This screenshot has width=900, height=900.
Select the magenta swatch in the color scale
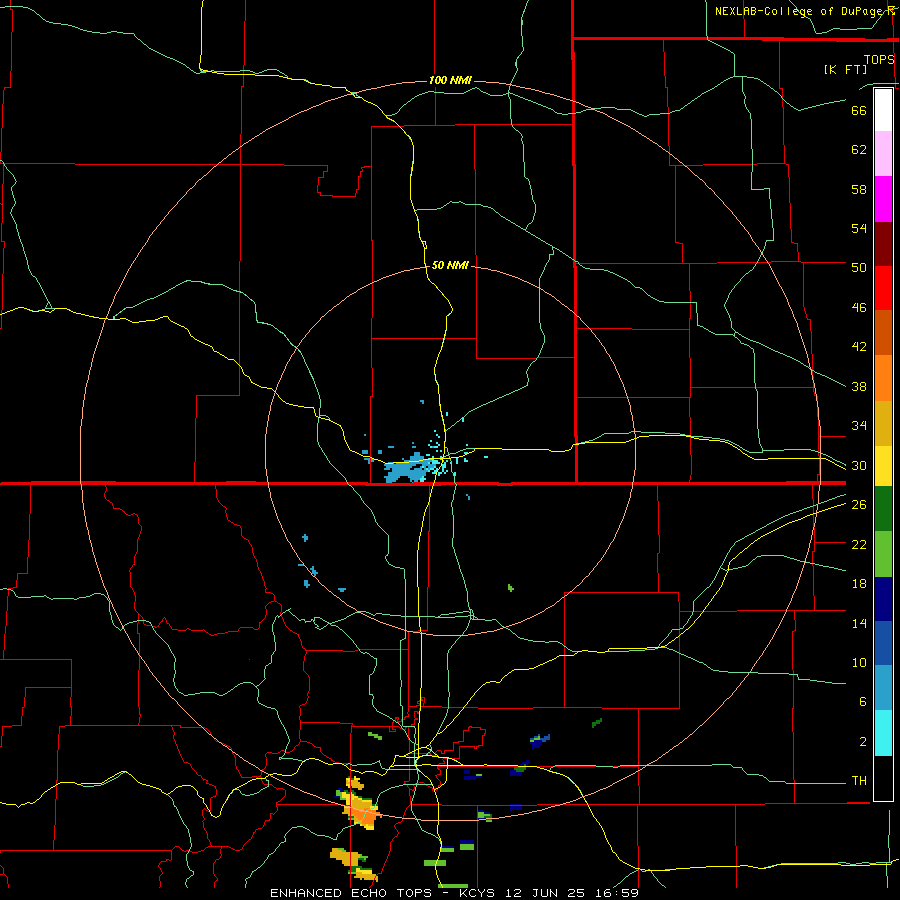click(x=883, y=199)
